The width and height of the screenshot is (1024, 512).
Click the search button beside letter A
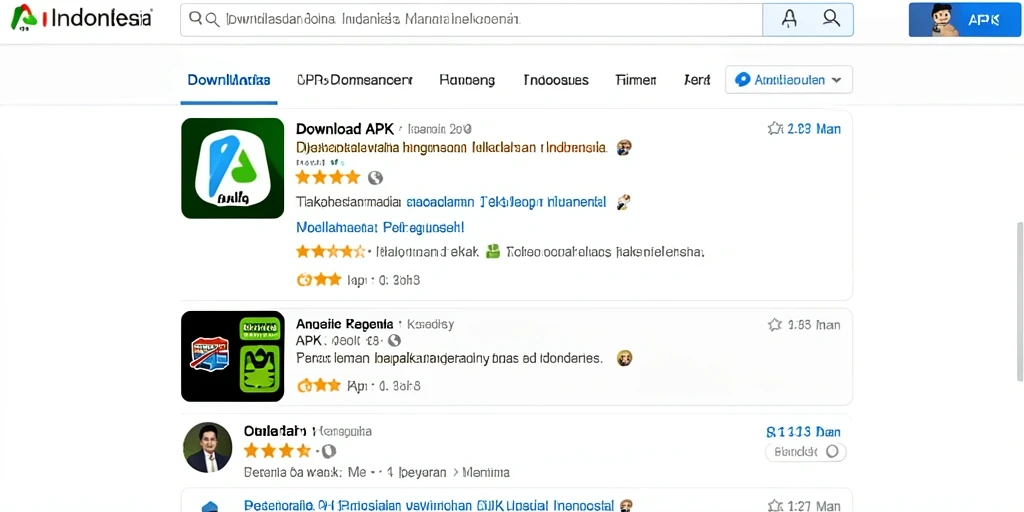(x=831, y=19)
